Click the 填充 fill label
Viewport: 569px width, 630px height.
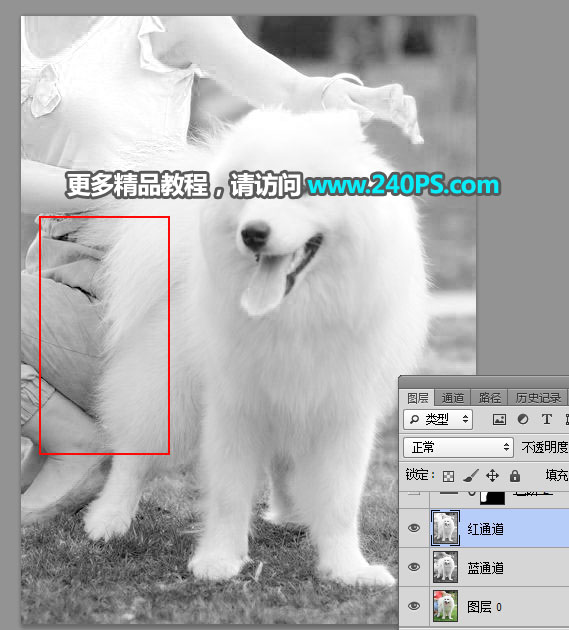click(x=557, y=475)
